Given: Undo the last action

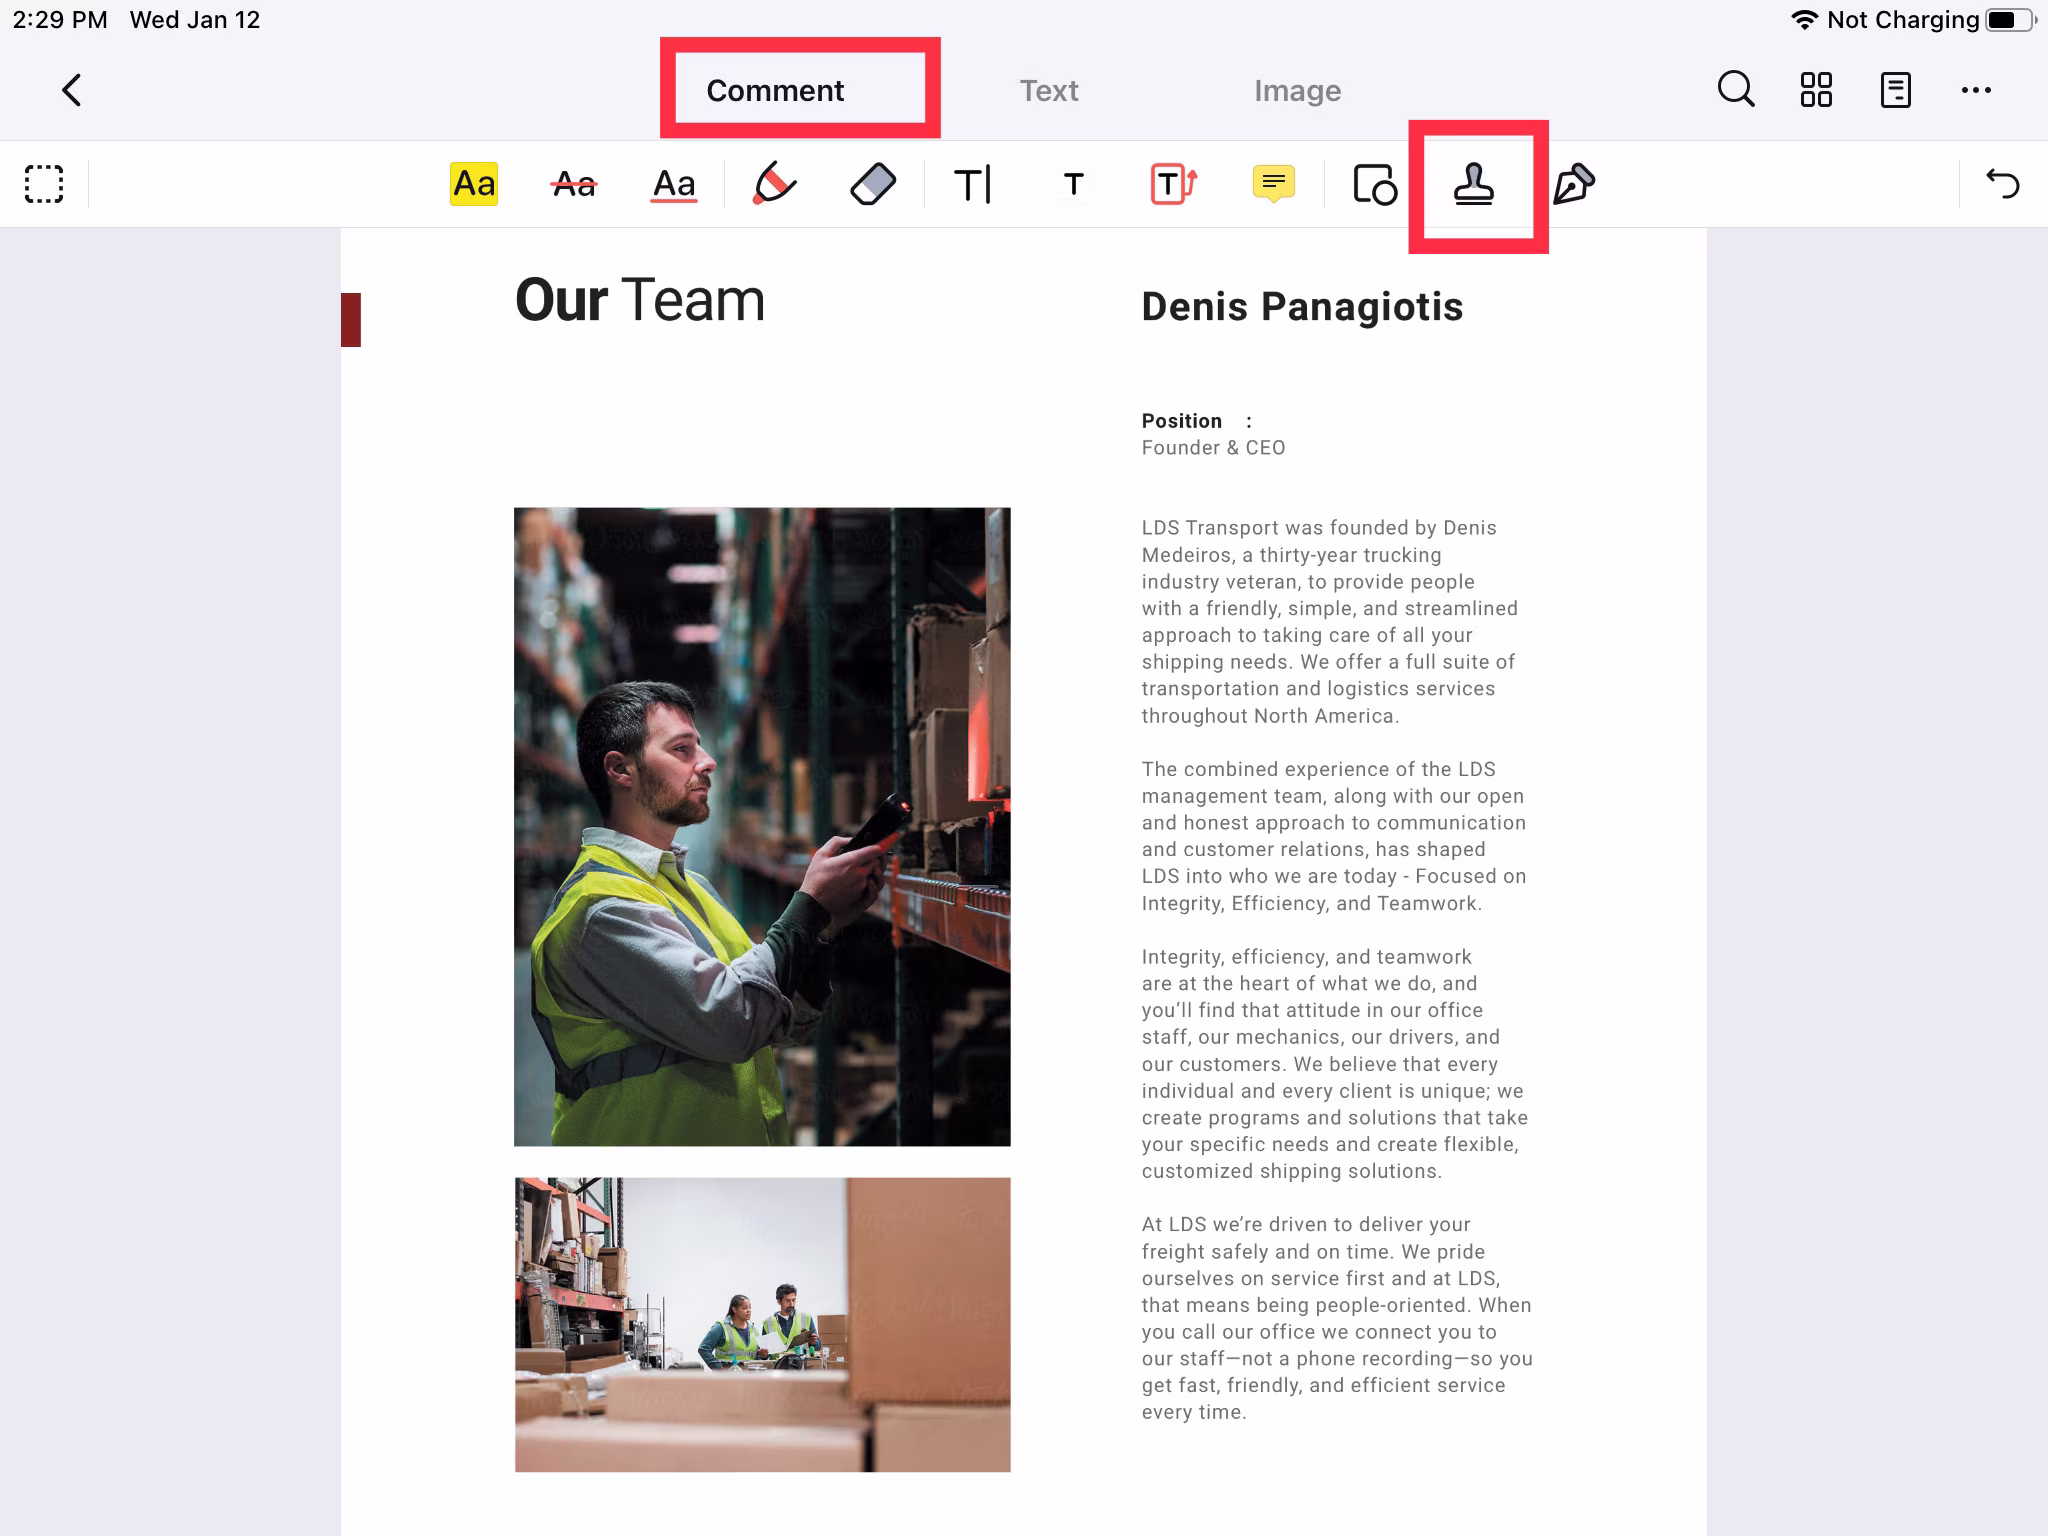Looking at the screenshot, I should [2002, 184].
